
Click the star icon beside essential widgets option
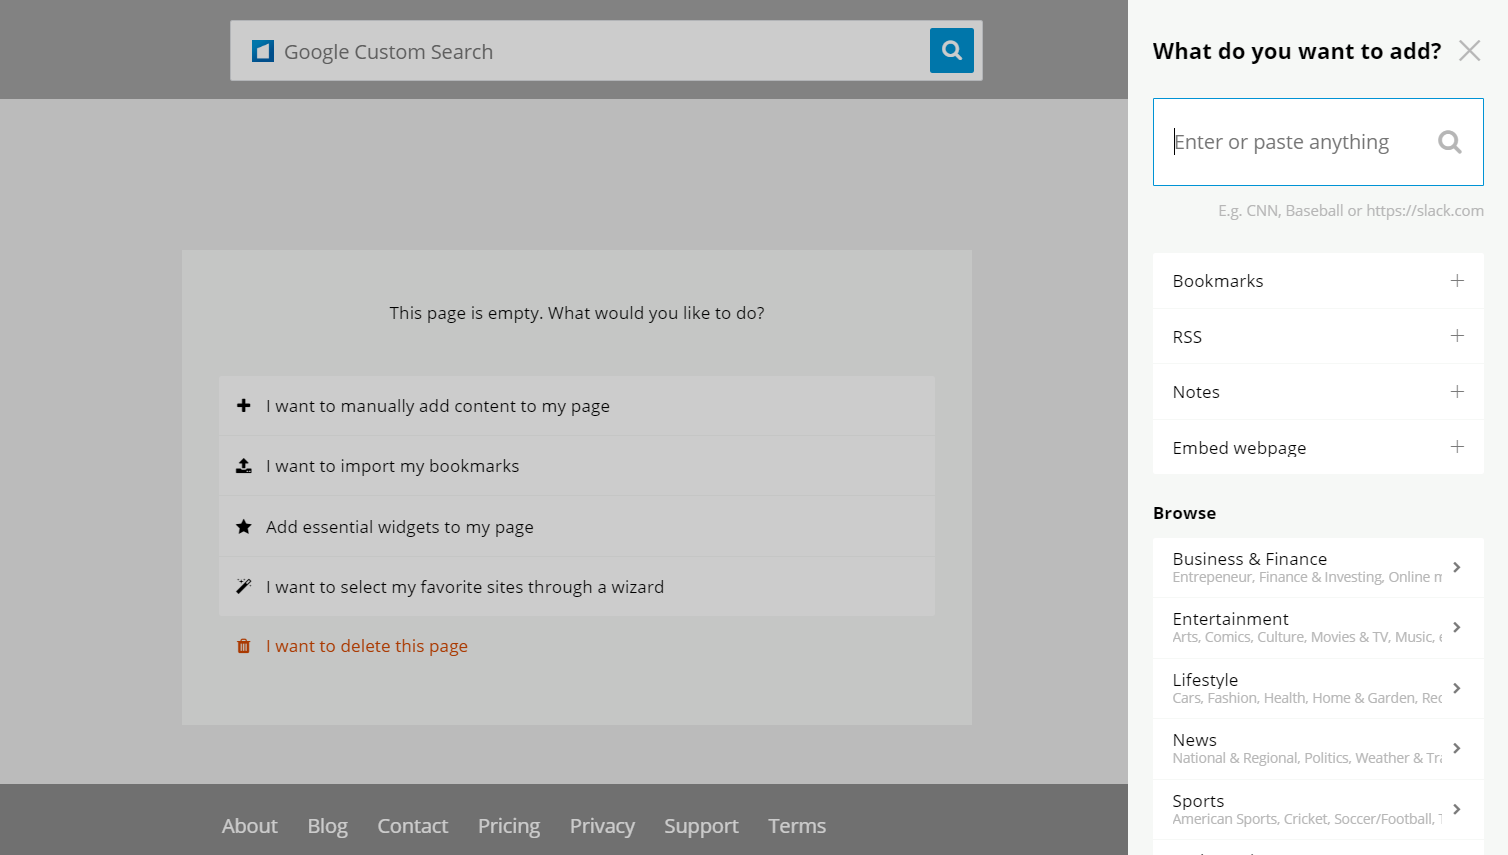point(244,526)
